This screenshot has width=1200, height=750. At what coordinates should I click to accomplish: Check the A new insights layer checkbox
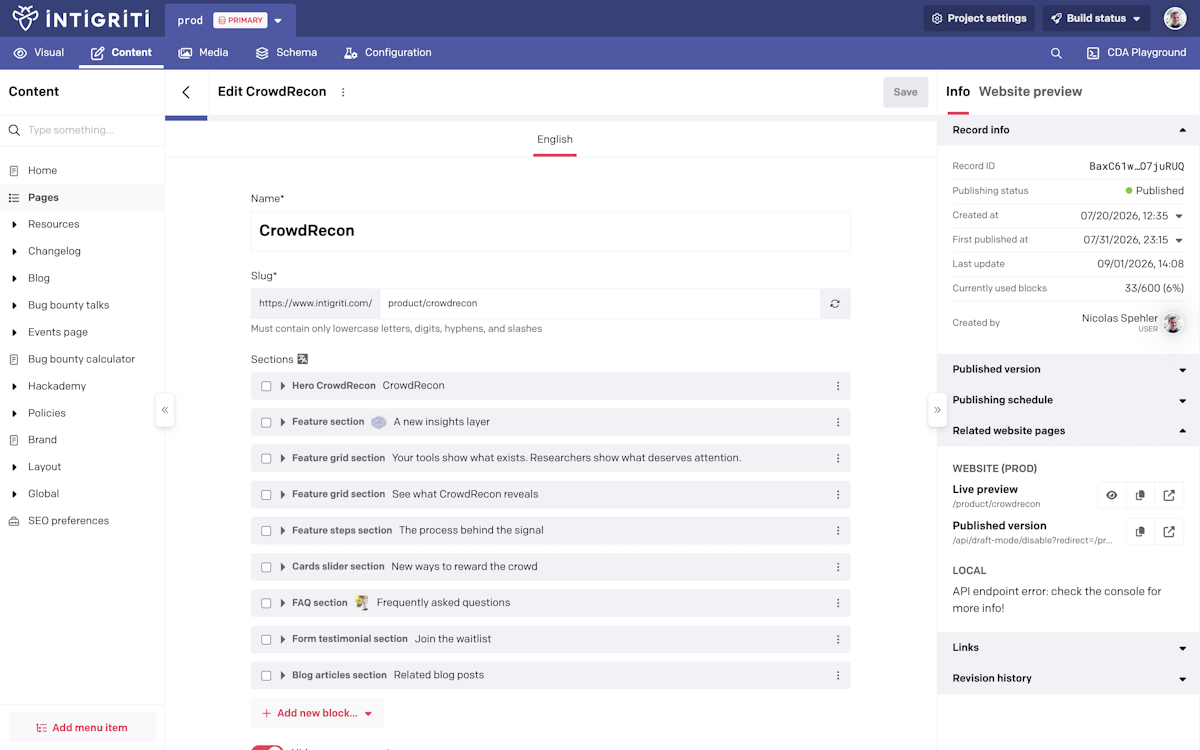tap(266, 422)
